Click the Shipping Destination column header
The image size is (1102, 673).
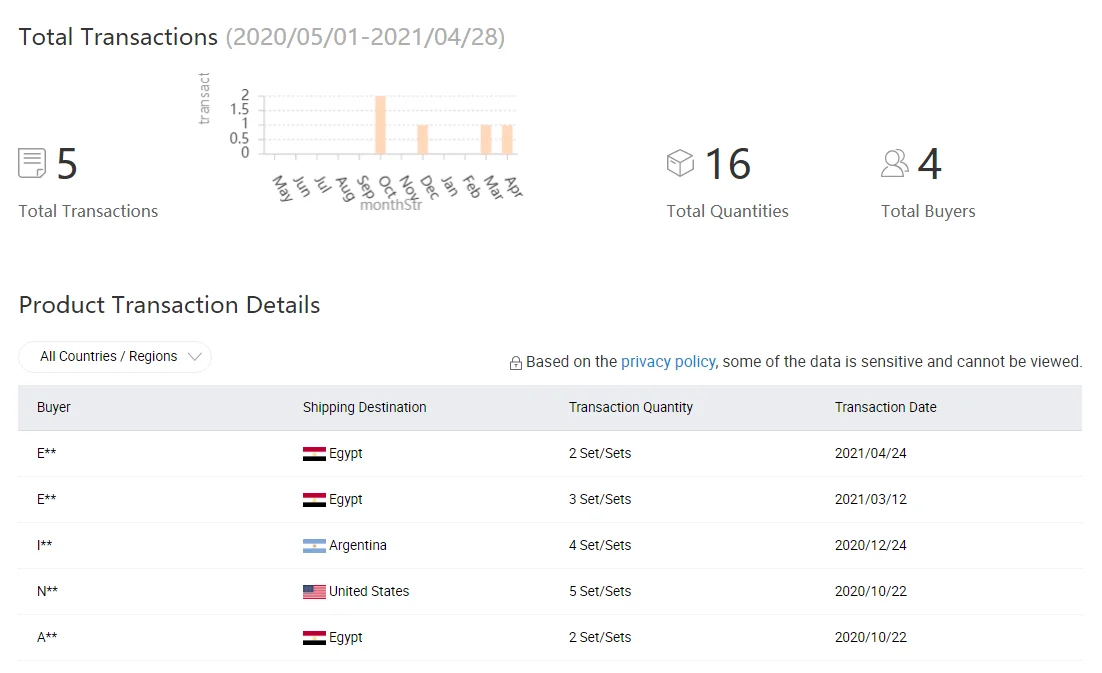point(364,407)
